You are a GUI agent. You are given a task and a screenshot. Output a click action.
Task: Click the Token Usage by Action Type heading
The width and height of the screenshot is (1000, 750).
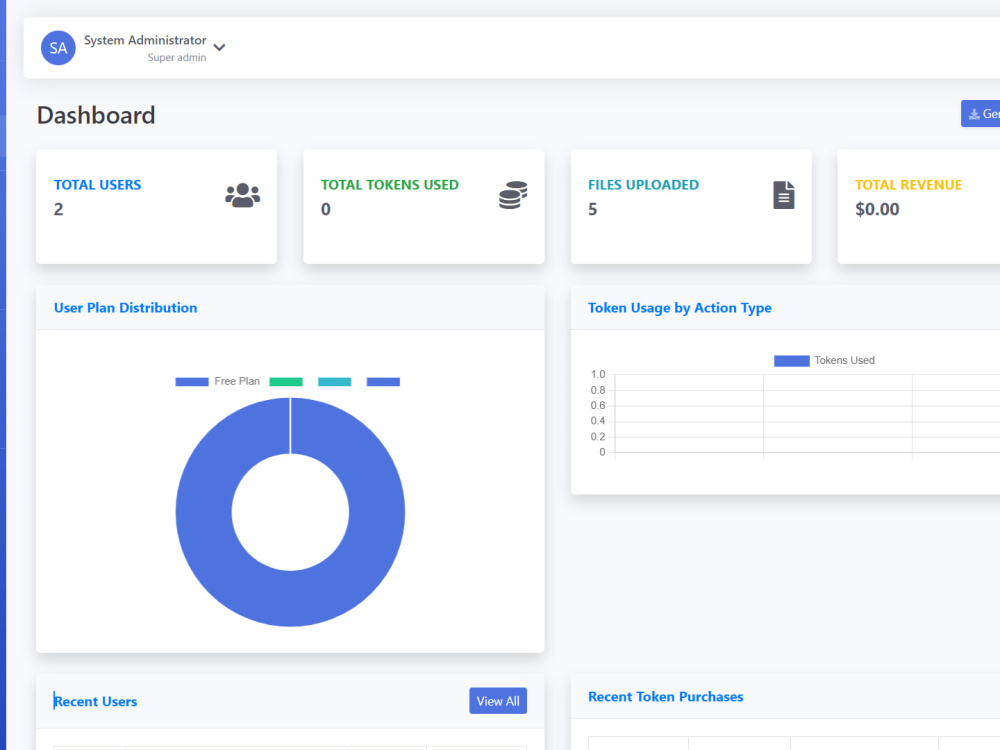[x=680, y=308]
